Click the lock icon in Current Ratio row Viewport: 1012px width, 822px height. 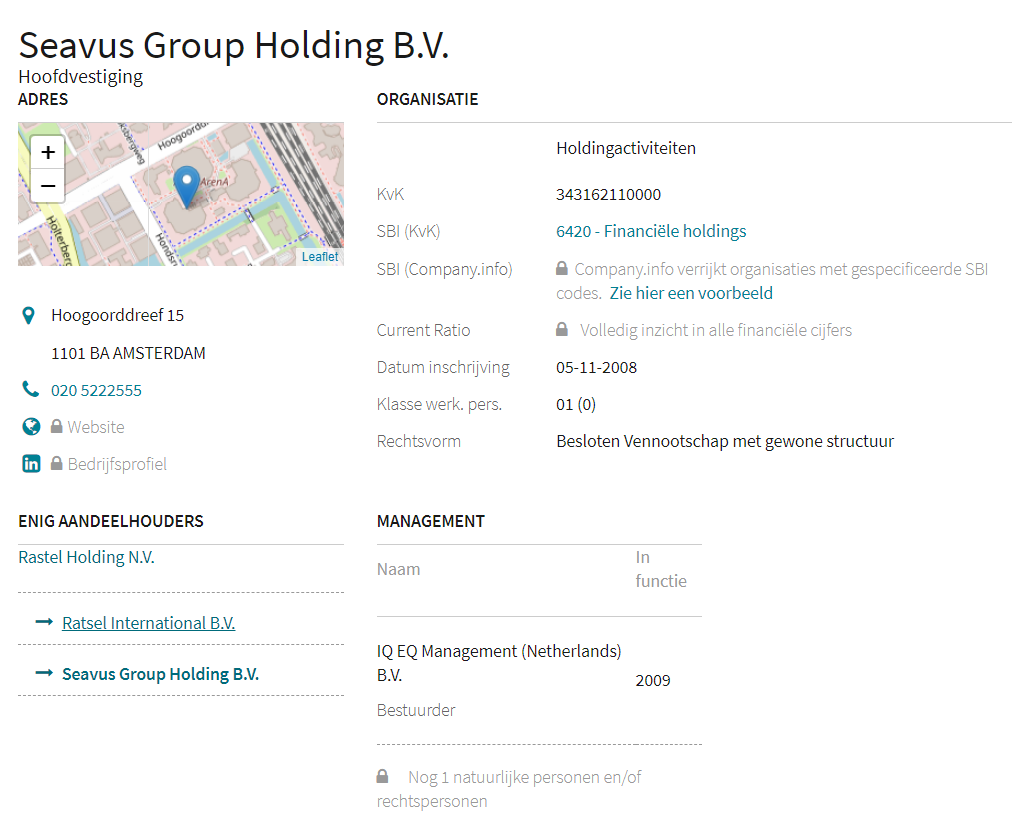pos(562,329)
